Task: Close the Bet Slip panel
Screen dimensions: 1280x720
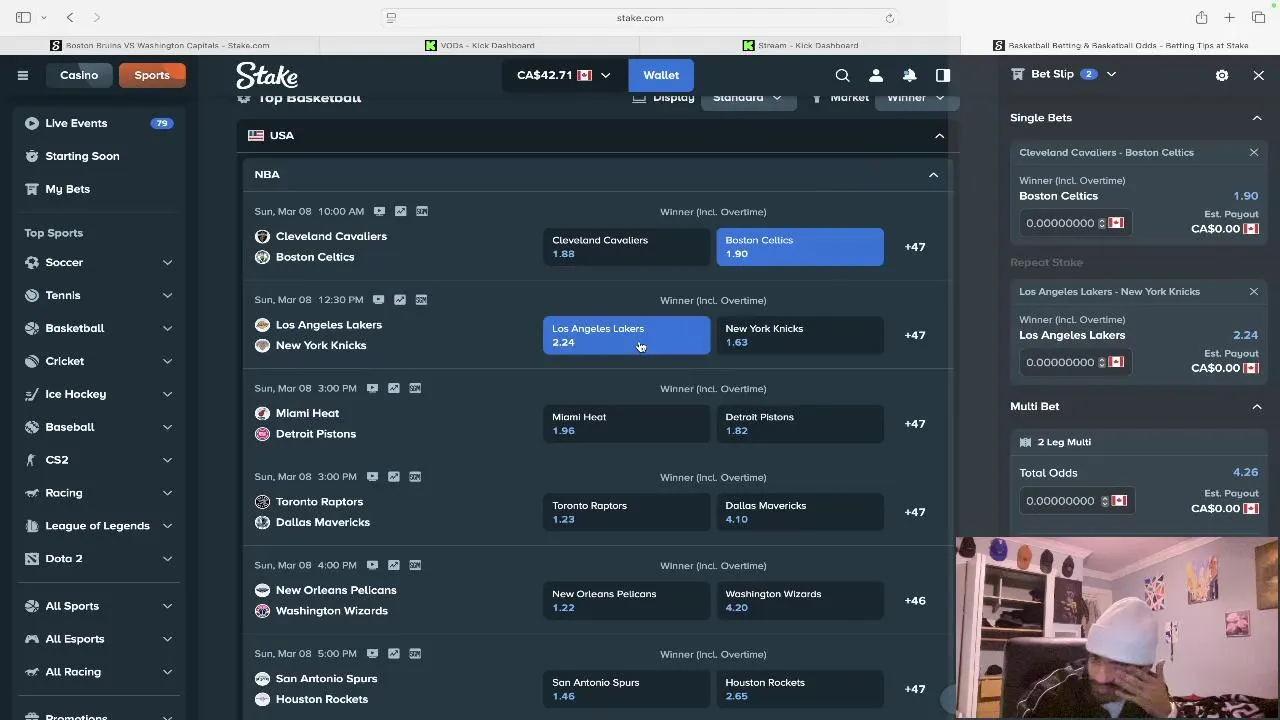Action: click(1258, 75)
